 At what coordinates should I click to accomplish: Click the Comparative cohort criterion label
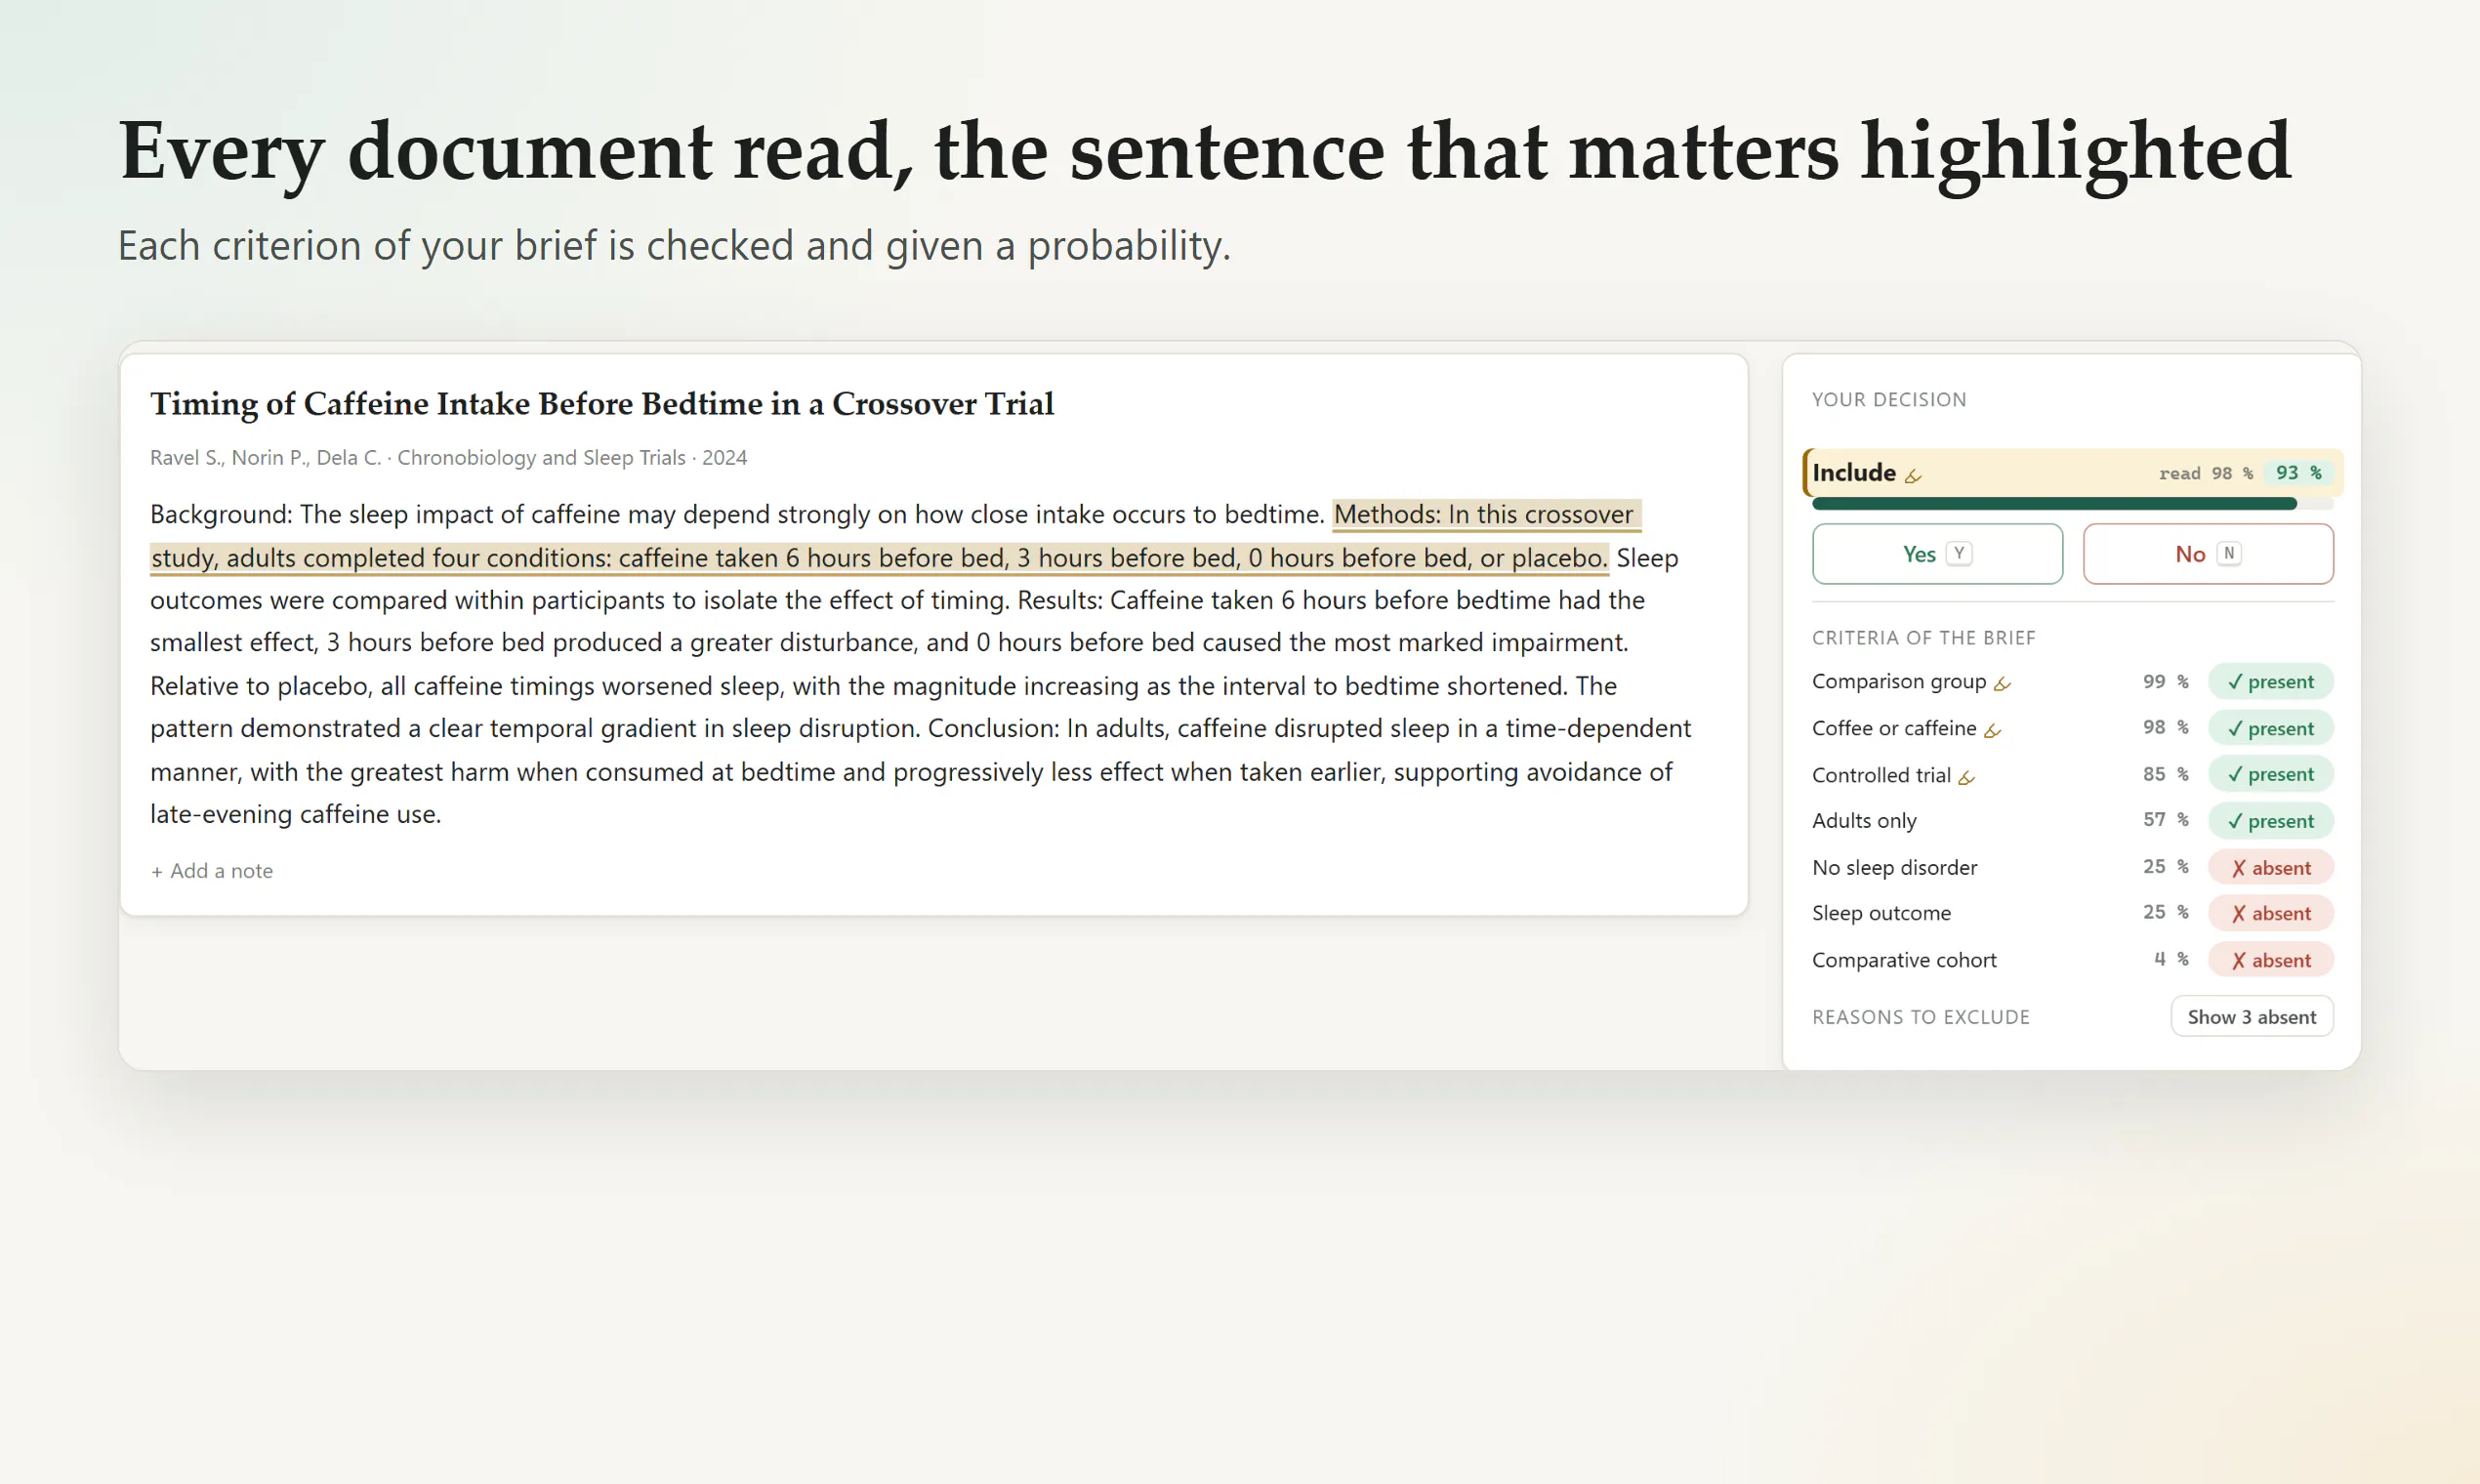tap(1904, 960)
